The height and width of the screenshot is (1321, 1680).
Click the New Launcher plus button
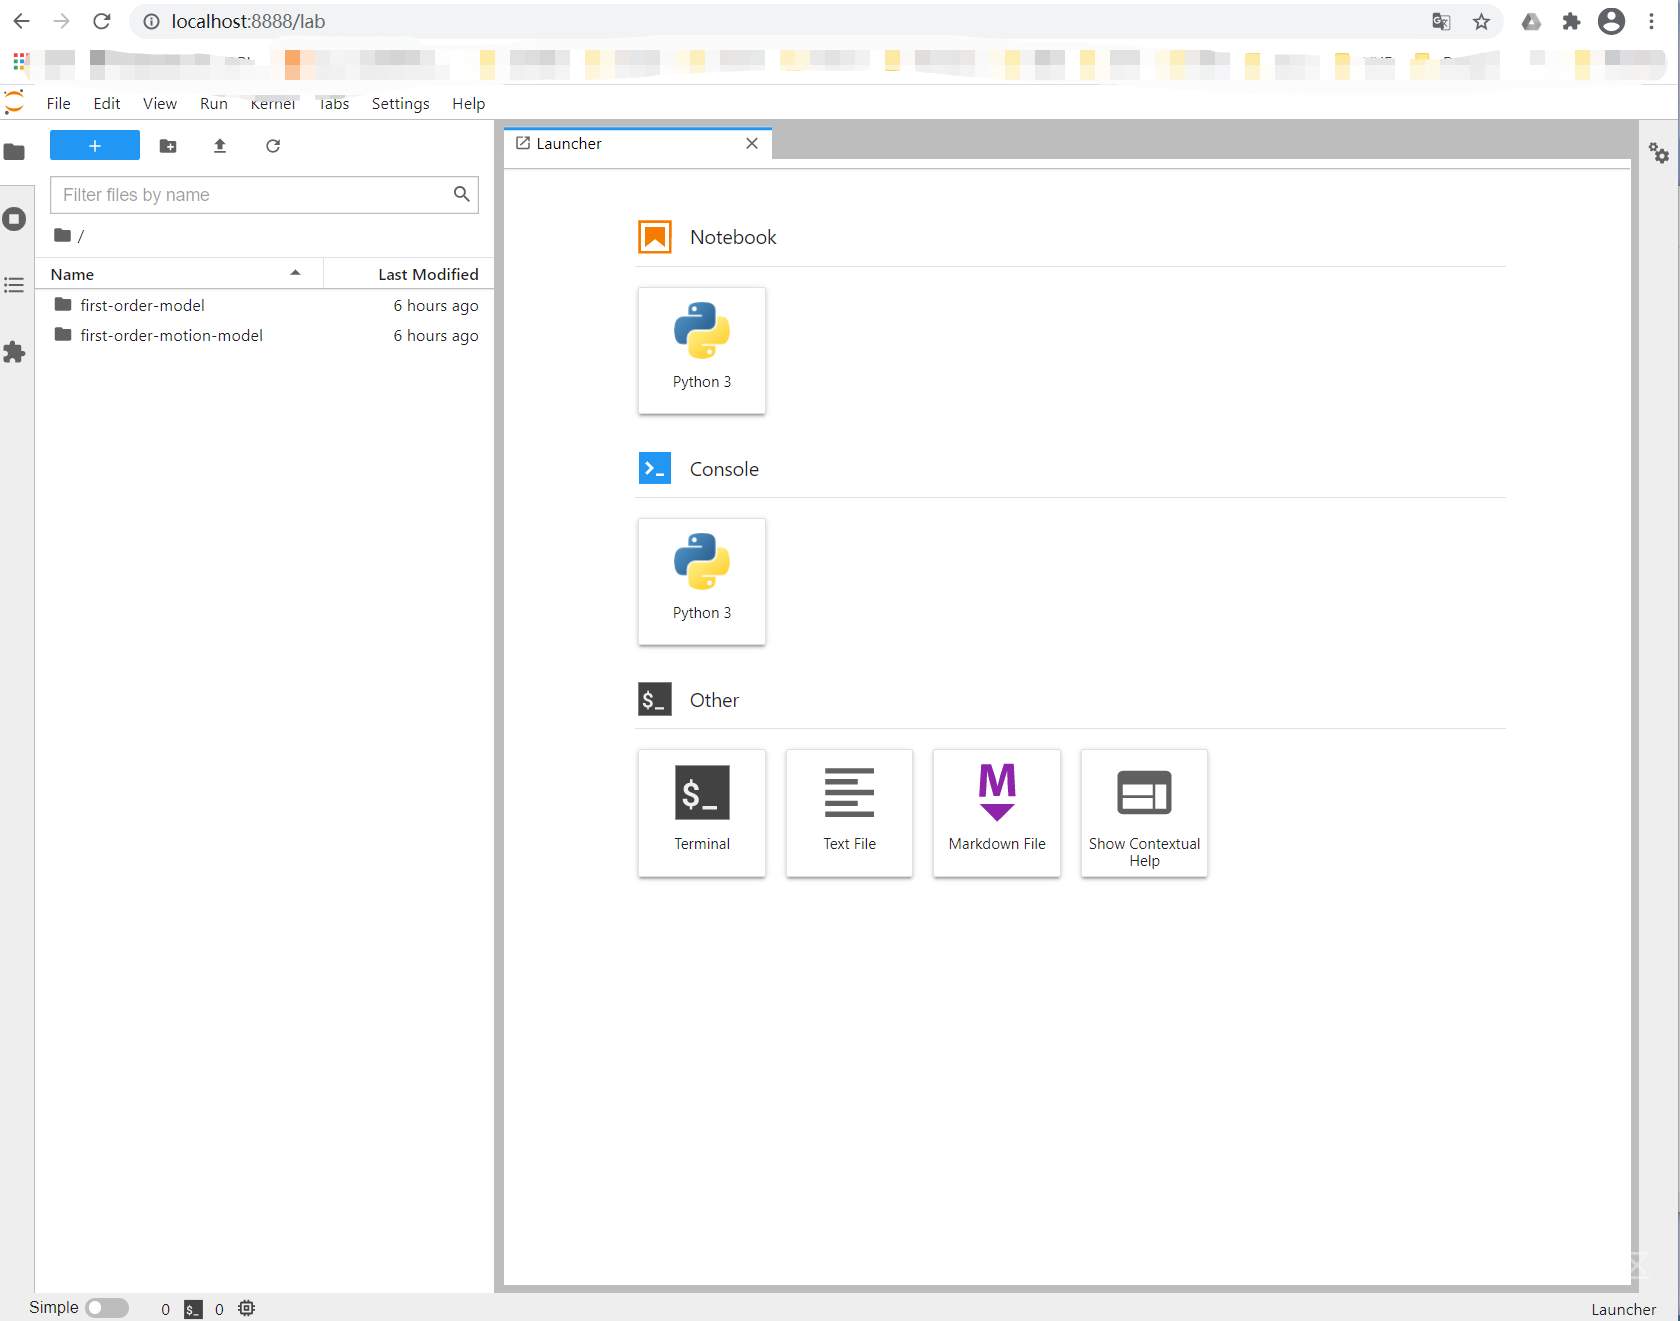[x=95, y=146]
